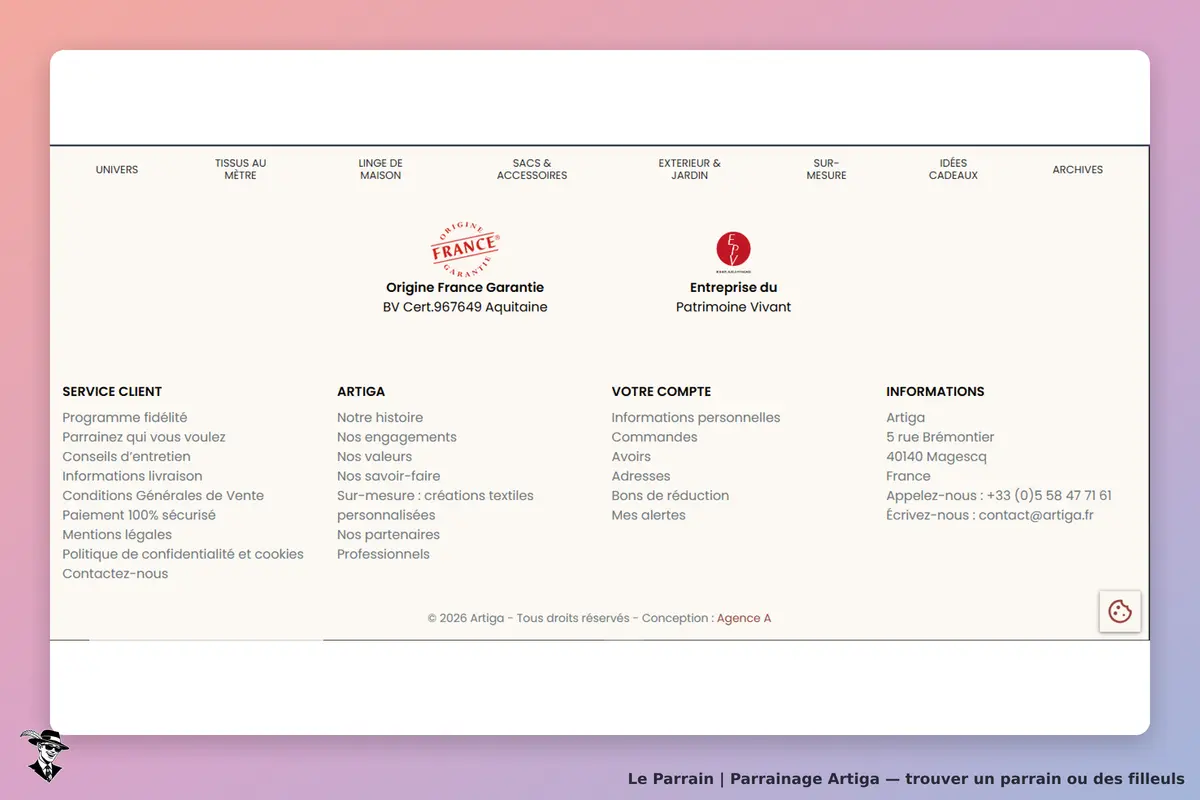Open the Avoirs link
1200x800 pixels.
coord(631,457)
